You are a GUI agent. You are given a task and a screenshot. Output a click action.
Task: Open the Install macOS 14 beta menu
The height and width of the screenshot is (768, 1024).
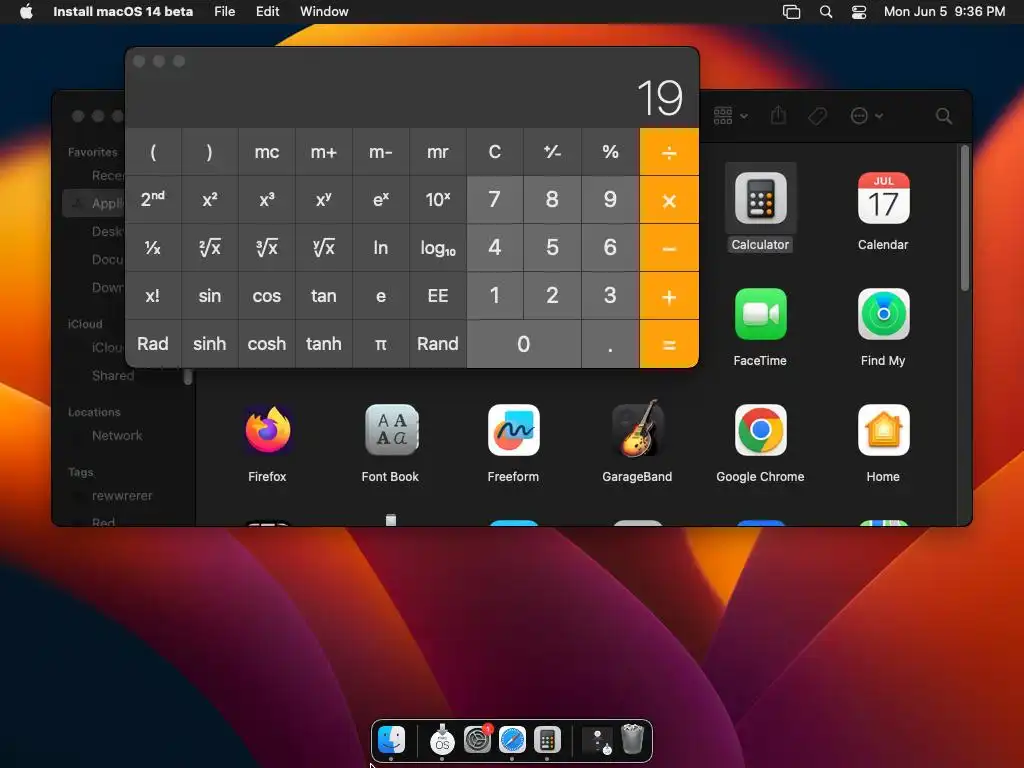123,11
